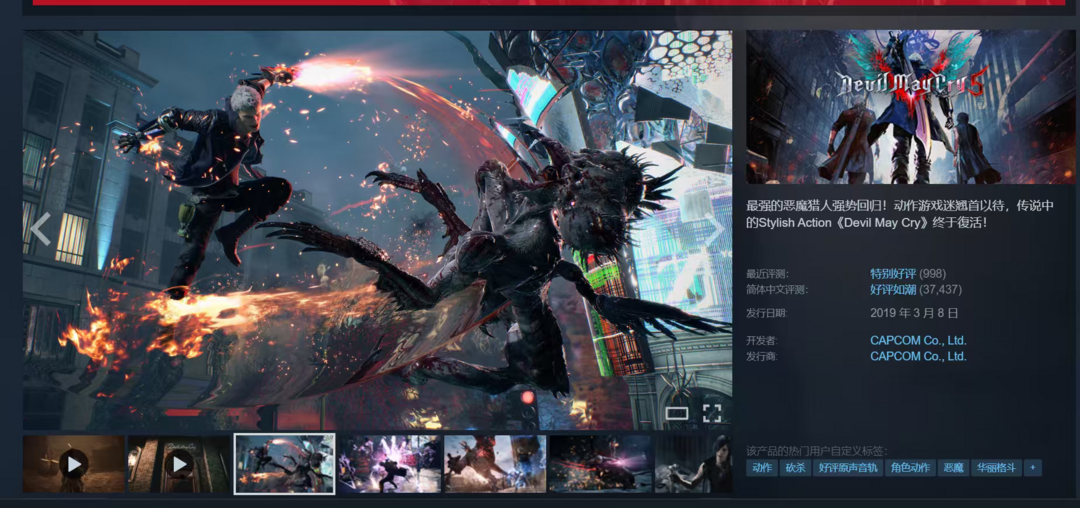The height and width of the screenshot is (508, 1080).
Task: Select the dark-haired character thumbnail
Action: [x=694, y=464]
